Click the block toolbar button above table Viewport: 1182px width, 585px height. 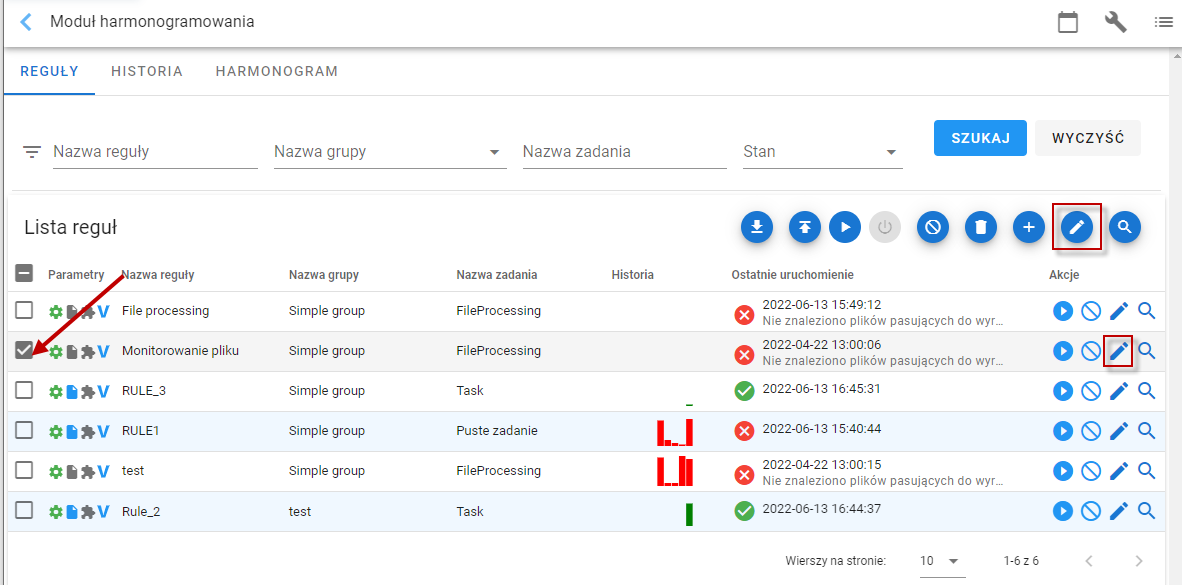coord(932,227)
